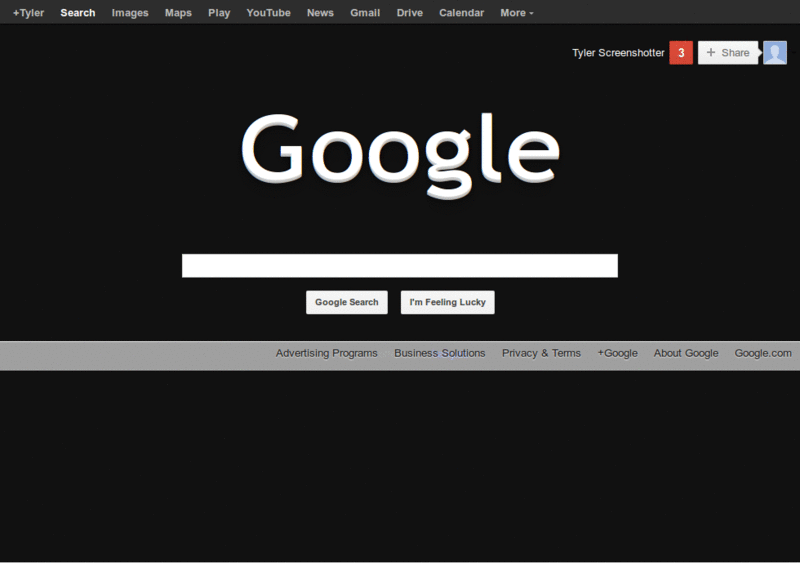Open Privacy & Terms footer link

pyautogui.click(x=541, y=353)
